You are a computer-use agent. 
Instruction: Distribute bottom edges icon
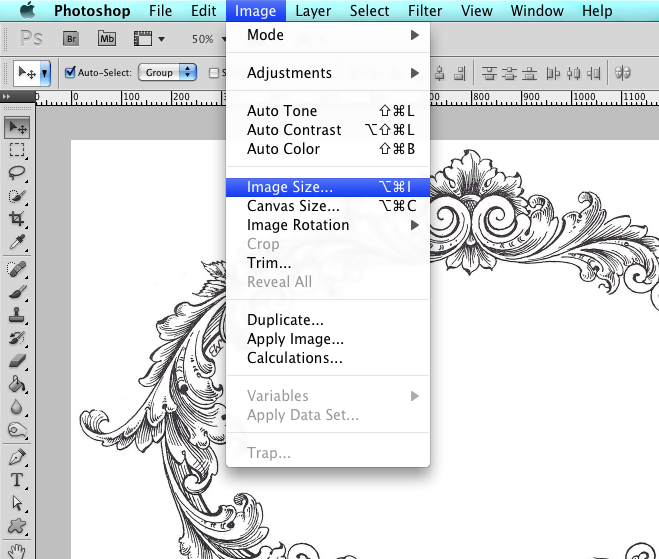coord(530,73)
